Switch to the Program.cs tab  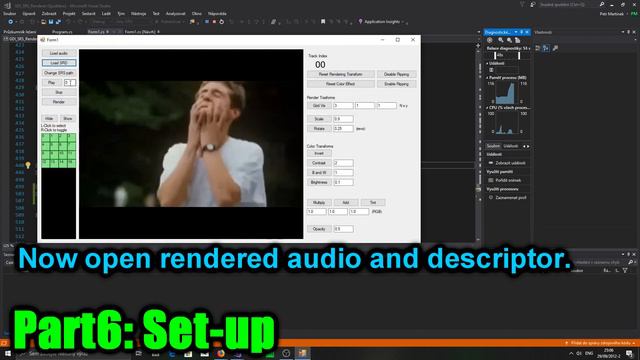(62, 31)
